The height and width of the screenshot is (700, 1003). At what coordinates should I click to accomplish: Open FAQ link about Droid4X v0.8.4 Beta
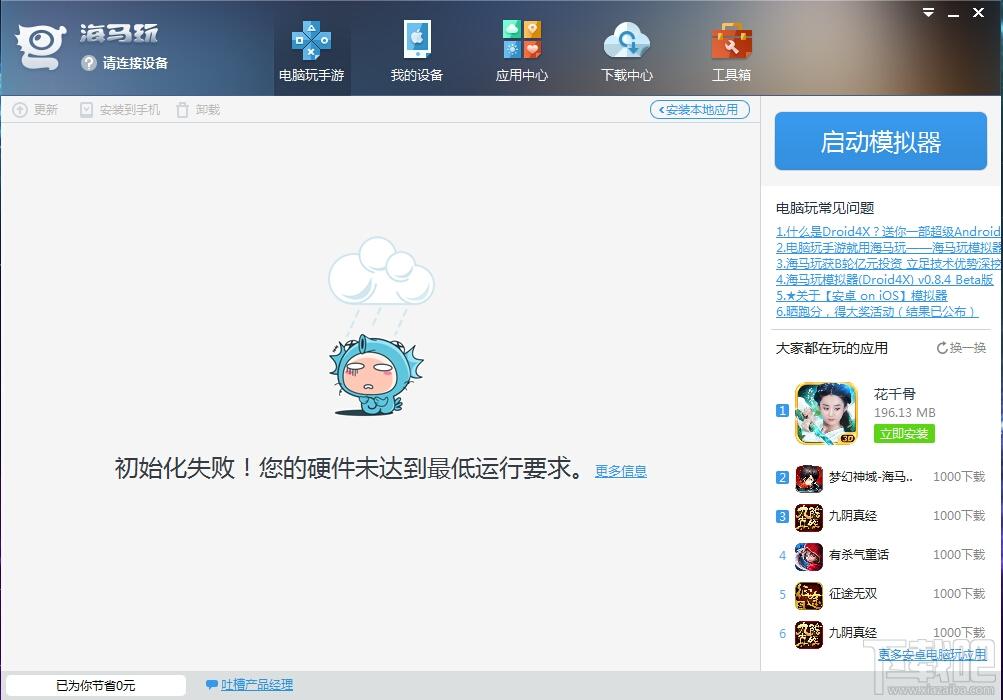click(x=884, y=280)
